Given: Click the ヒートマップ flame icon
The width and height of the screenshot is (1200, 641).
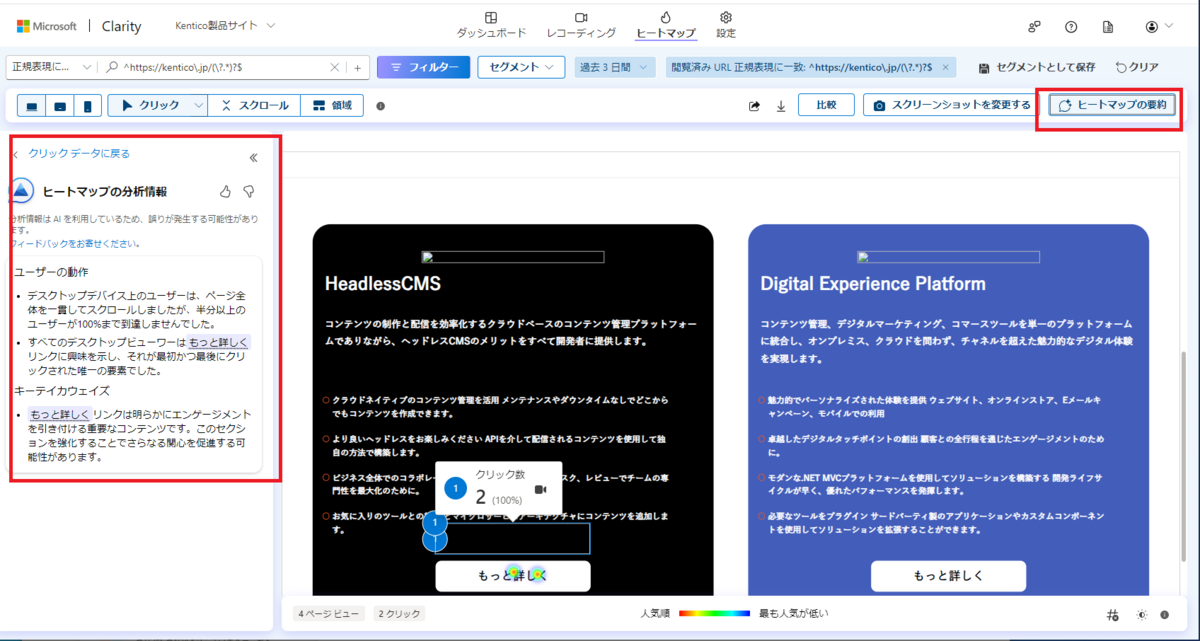Looking at the screenshot, I should click(x=666, y=17).
